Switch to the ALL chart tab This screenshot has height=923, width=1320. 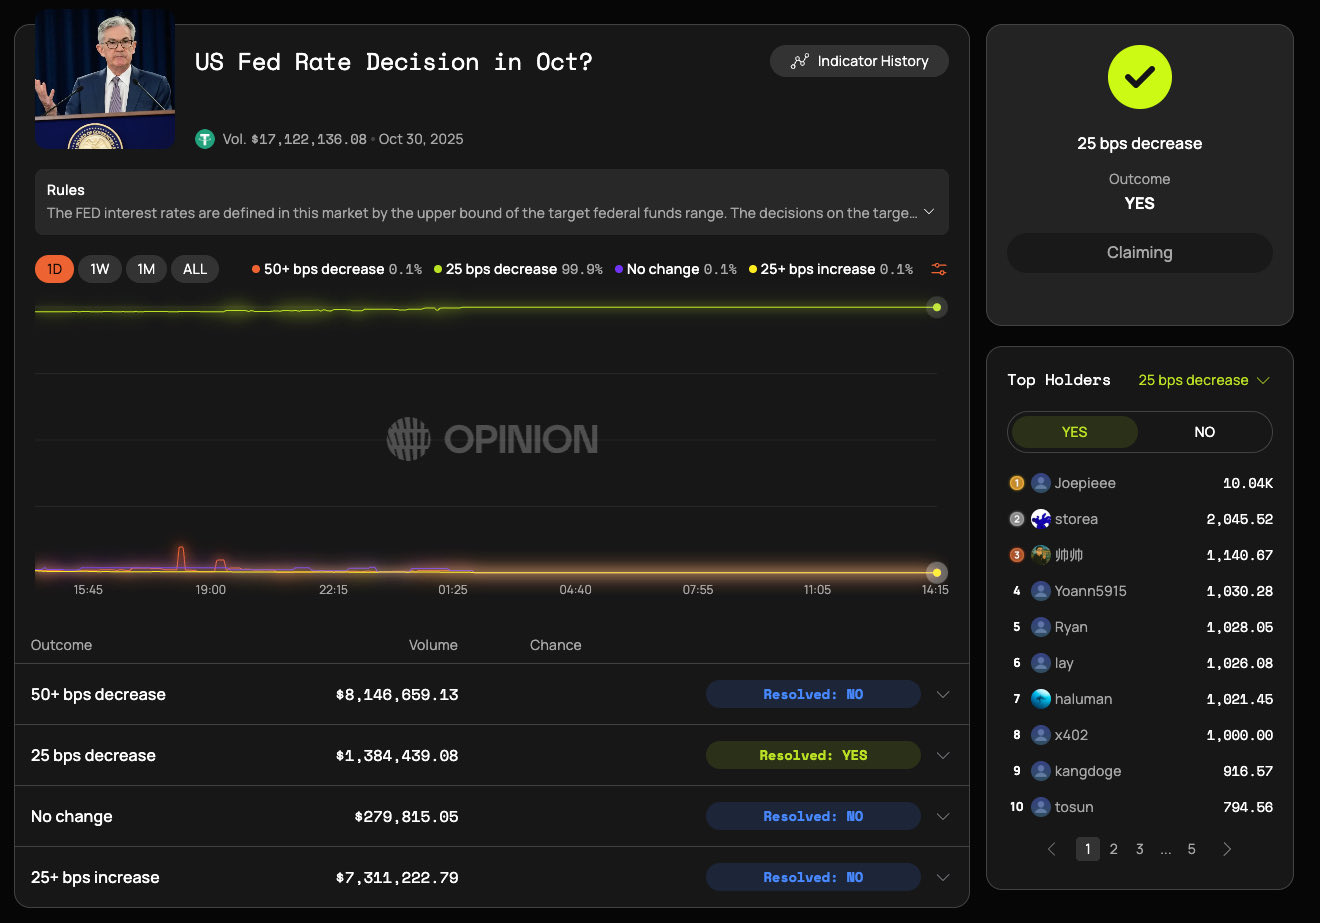coord(194,268)
